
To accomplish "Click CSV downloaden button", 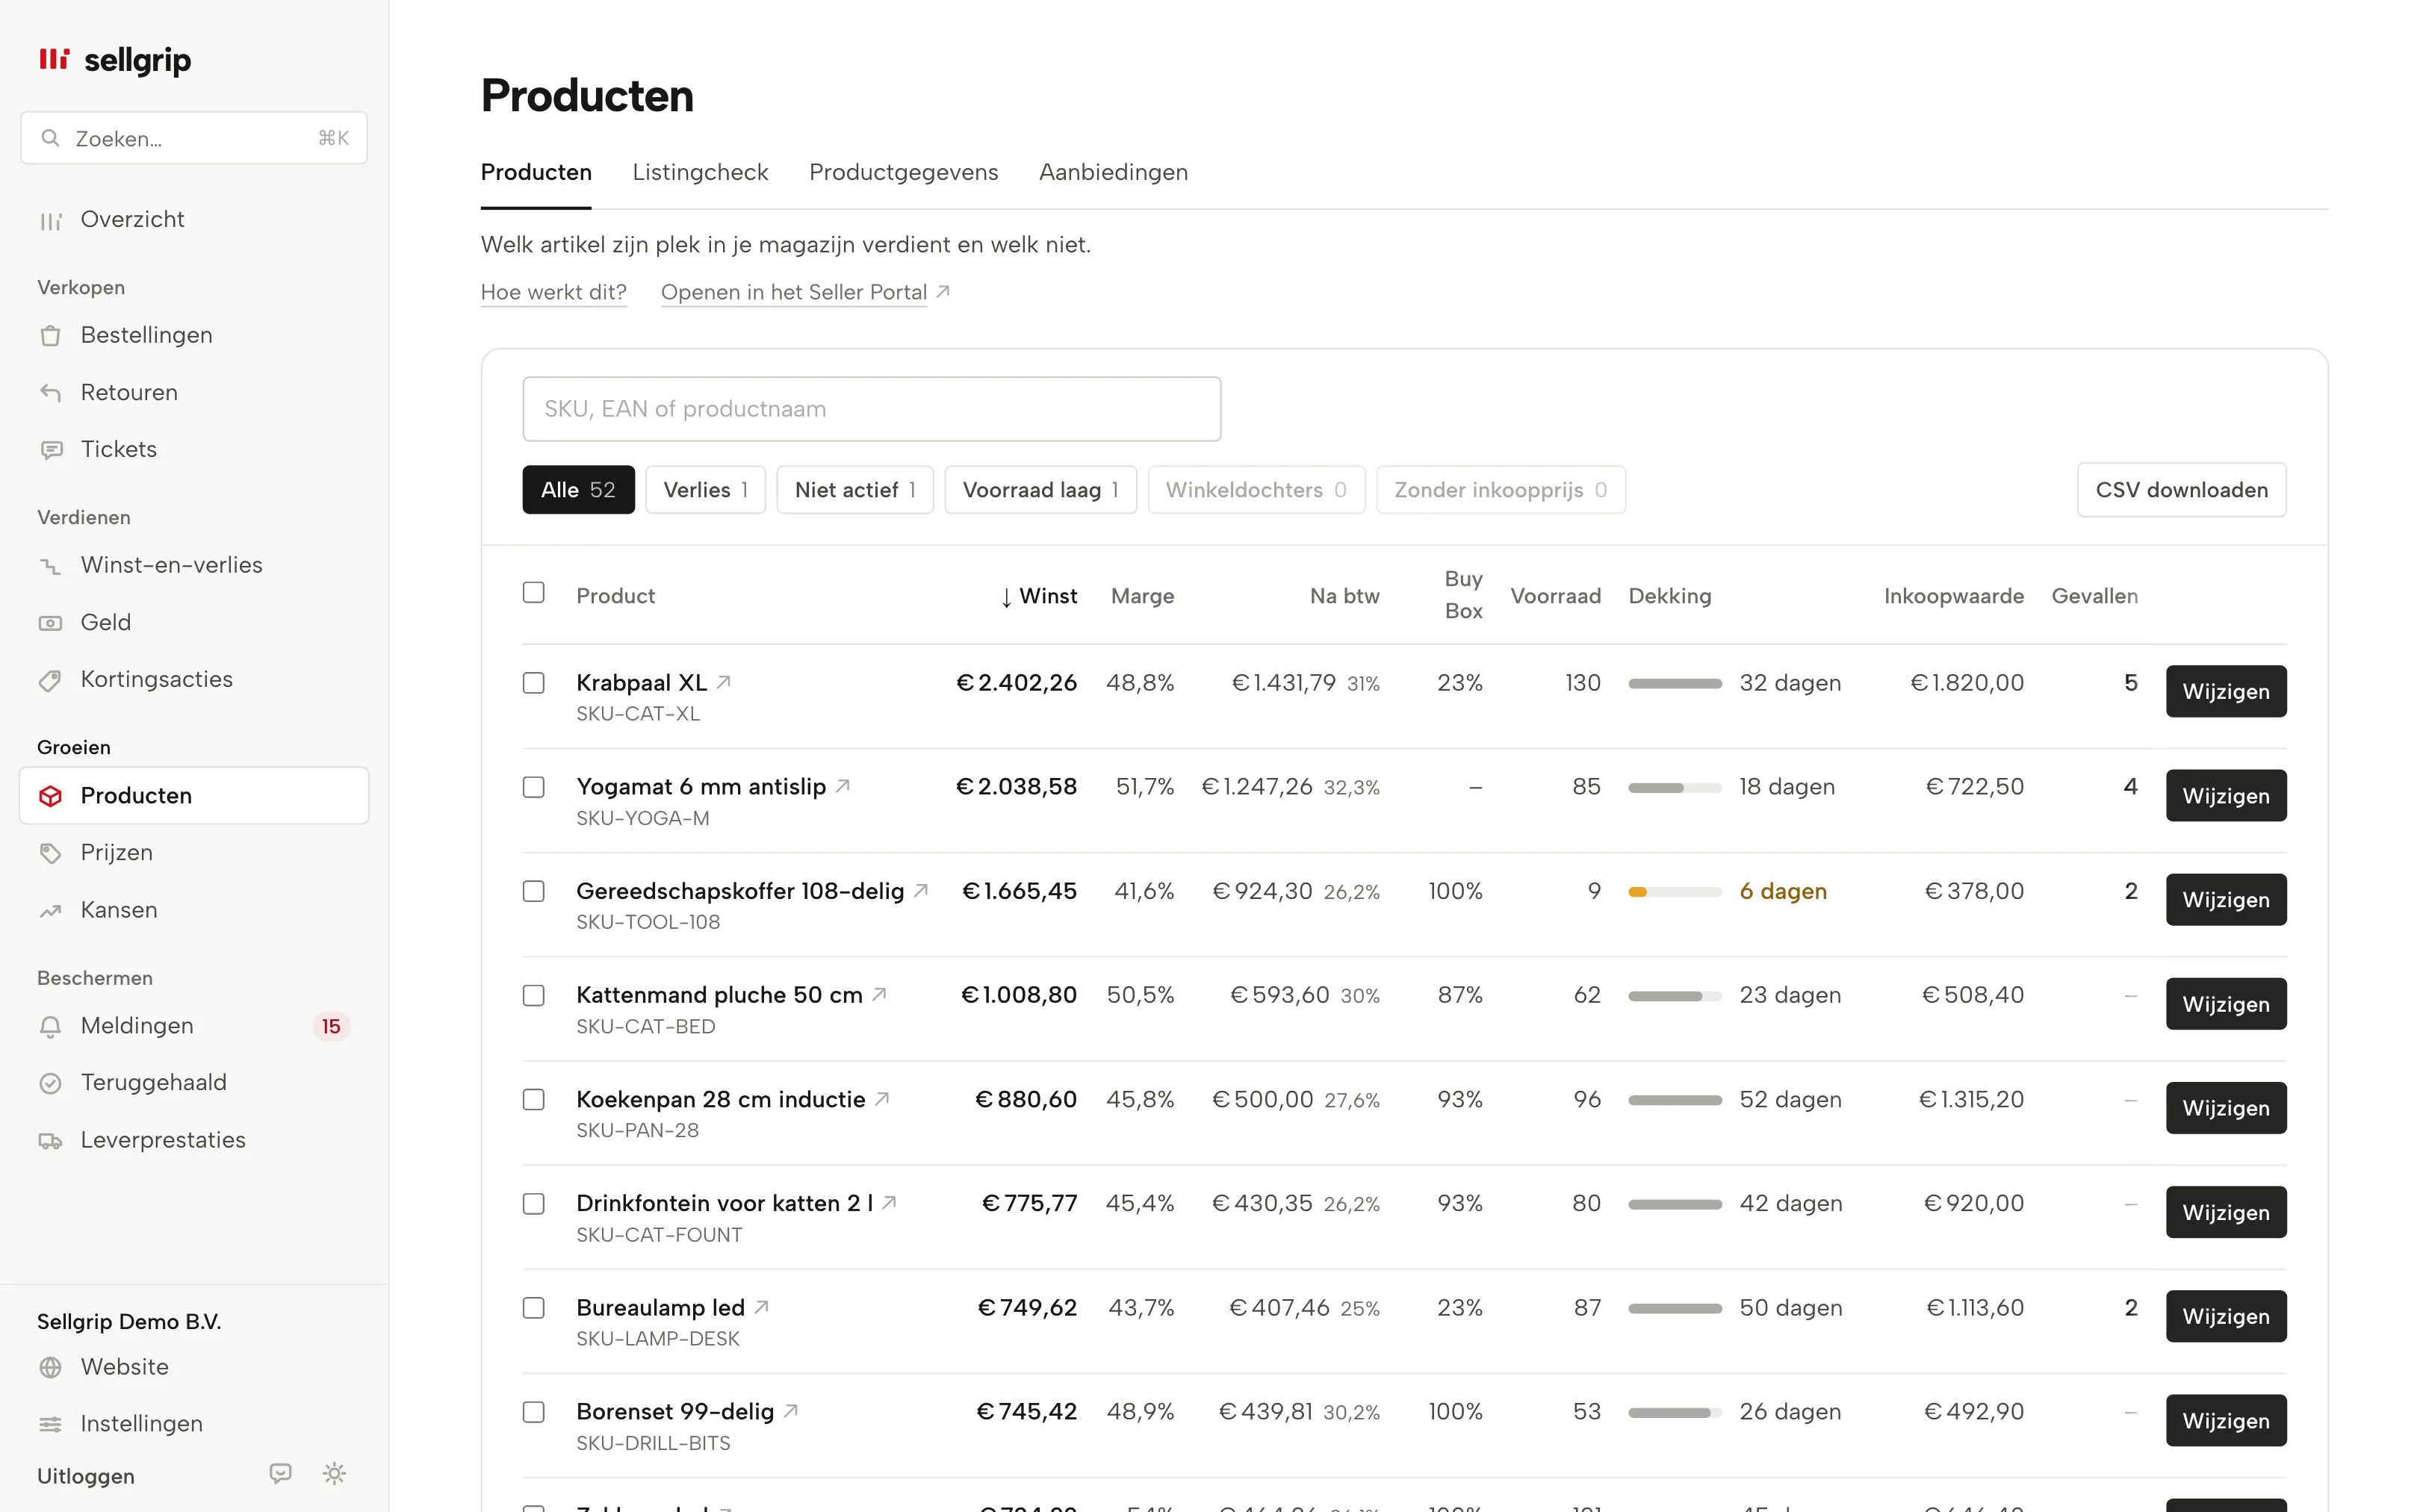I will 2181,490.
